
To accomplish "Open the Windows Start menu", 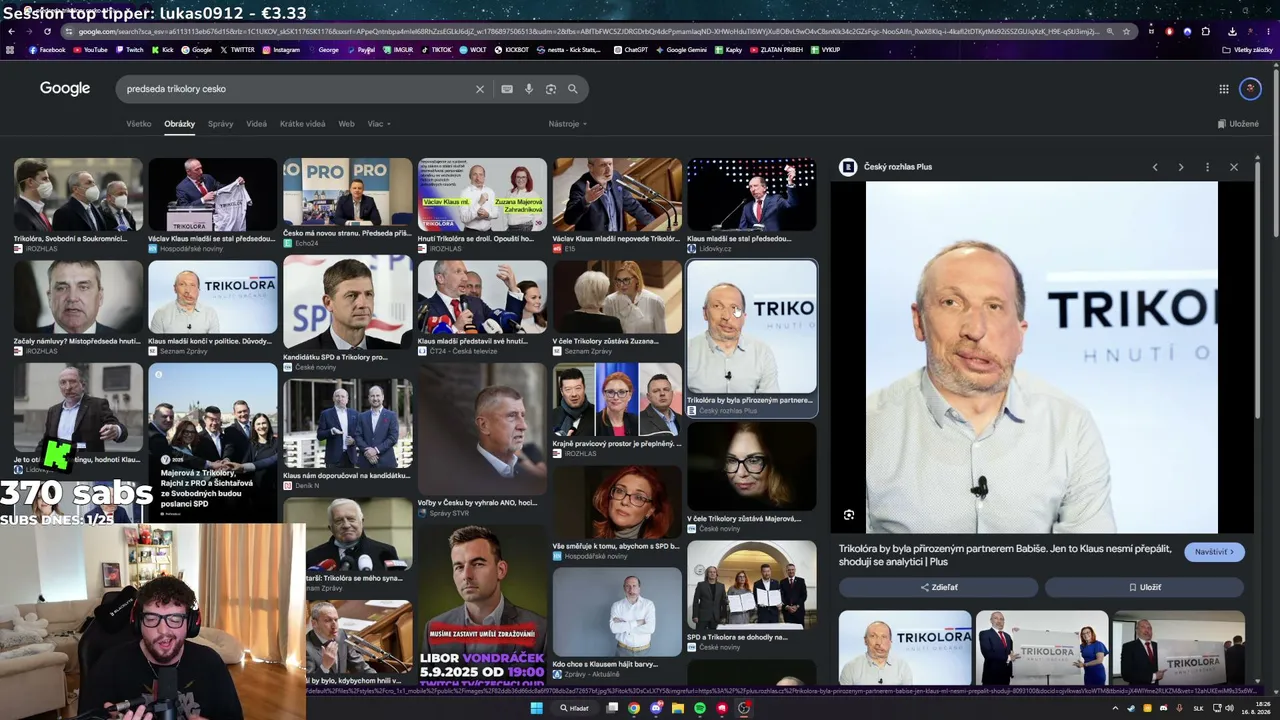I will [536, 708].
